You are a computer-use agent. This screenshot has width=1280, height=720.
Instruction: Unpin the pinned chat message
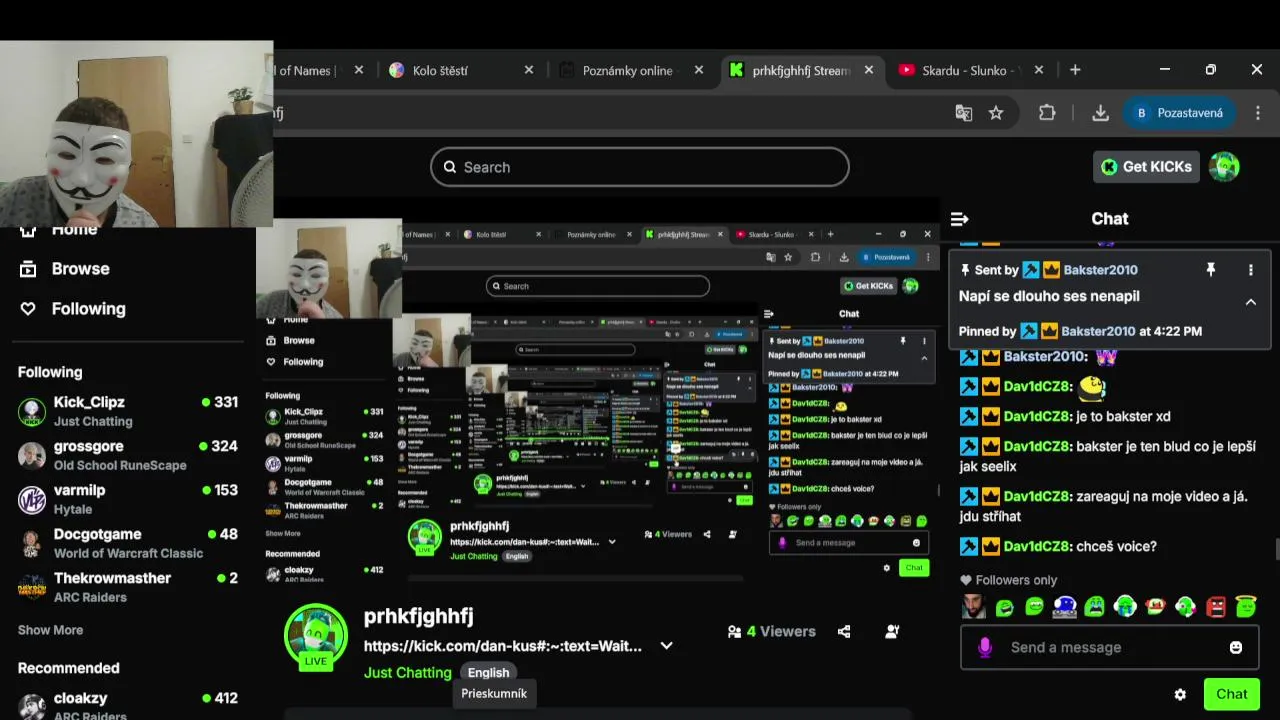tap(1211, 270)
